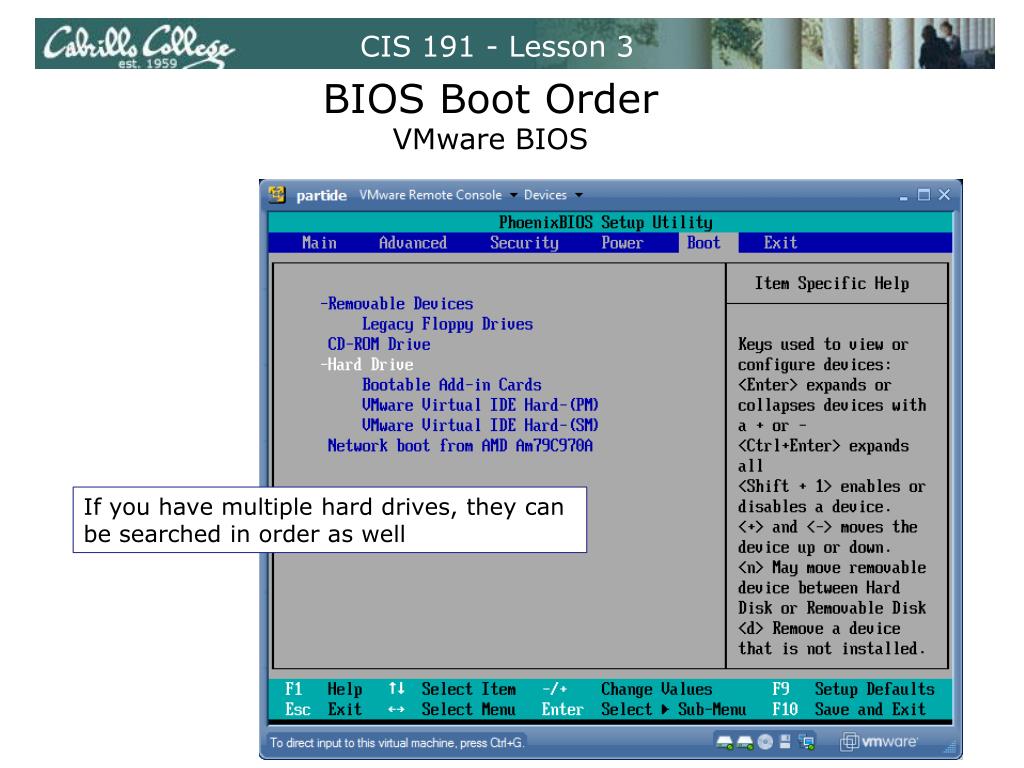This screenshot has height=768, width=1024.
Task: Click the Select Menu key hint
Action: pyautogui.click(x=452, y=709)
